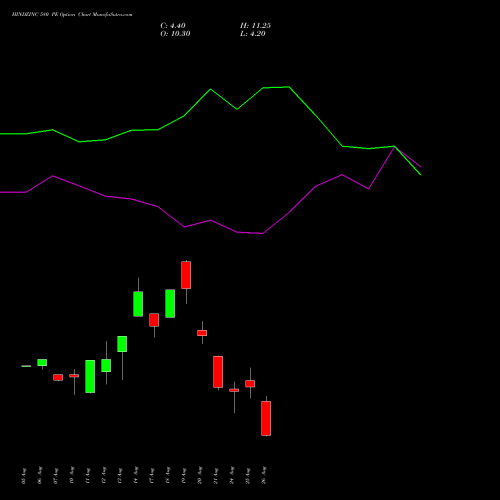Click the '20 Aug' axis date label
The height and width of the screenshot is (500, 500).
(x=199, y=476)
